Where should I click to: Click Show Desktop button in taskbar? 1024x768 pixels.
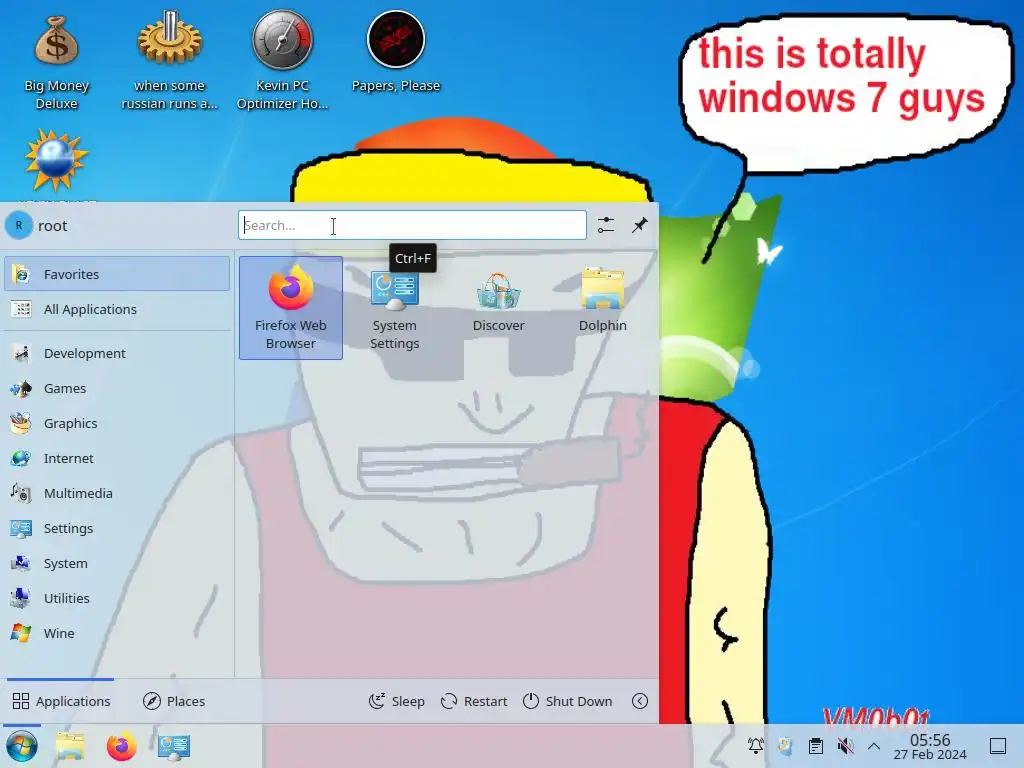tap(998, 746)
